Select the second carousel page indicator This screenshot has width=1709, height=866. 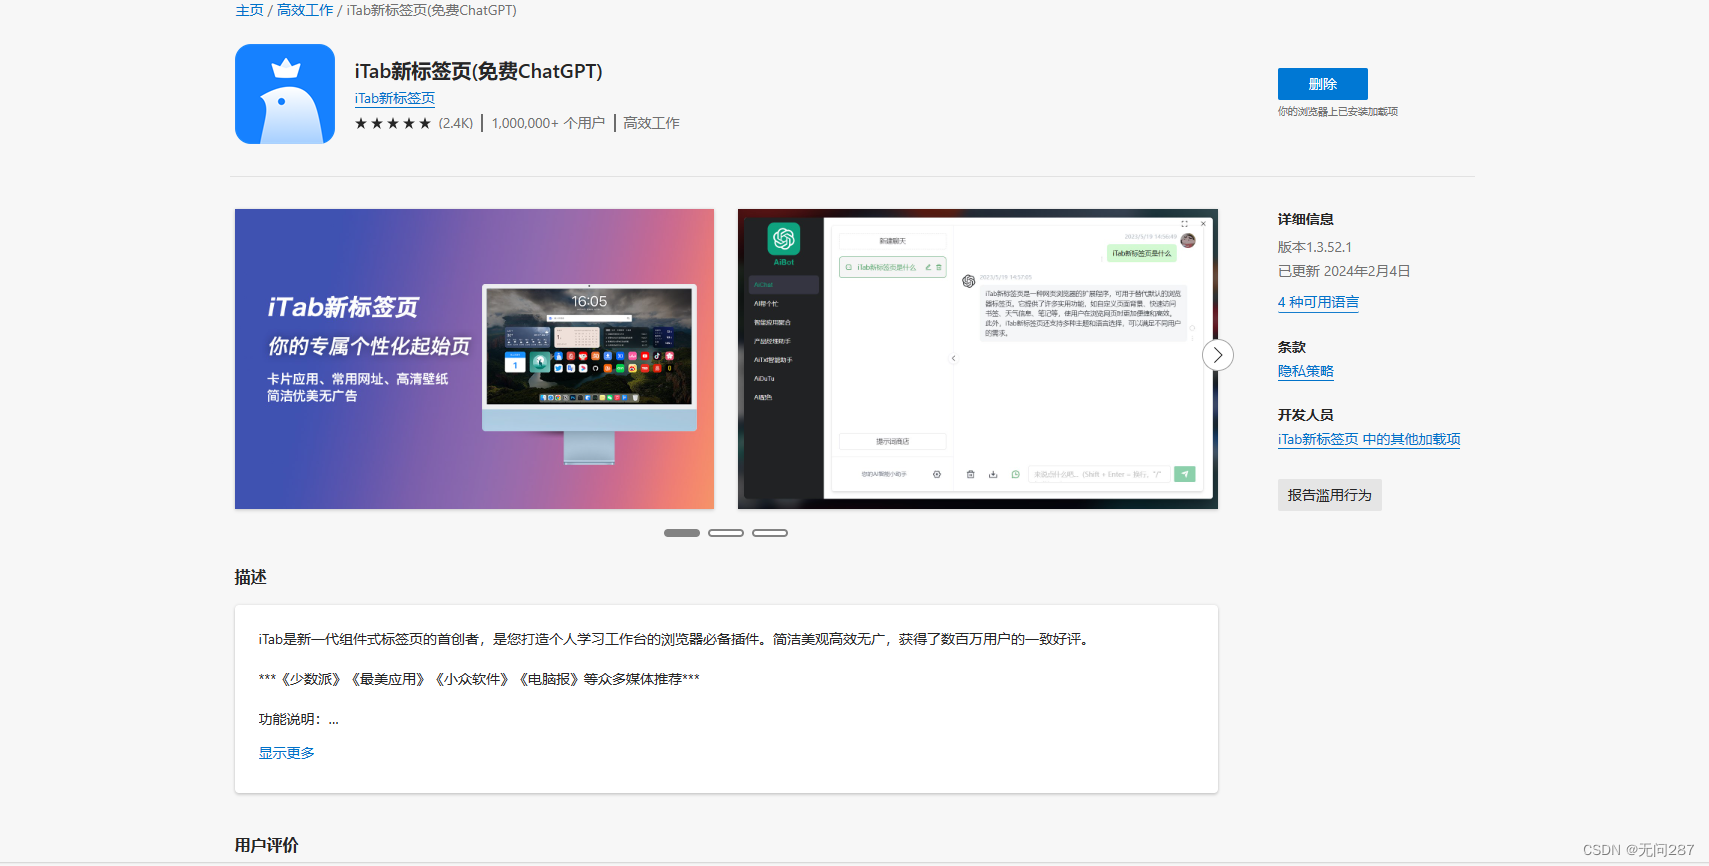click(726, 533)
